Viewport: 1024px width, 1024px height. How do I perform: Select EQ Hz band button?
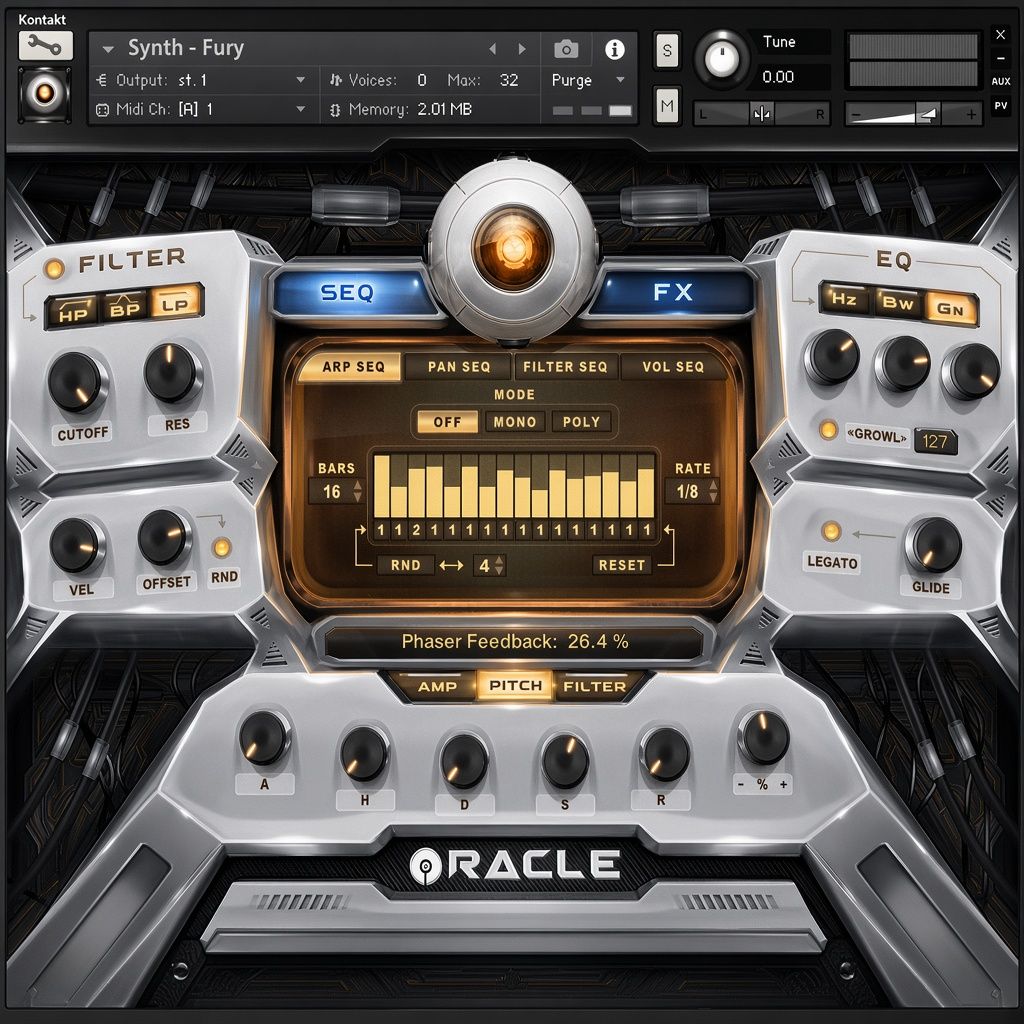844,299
